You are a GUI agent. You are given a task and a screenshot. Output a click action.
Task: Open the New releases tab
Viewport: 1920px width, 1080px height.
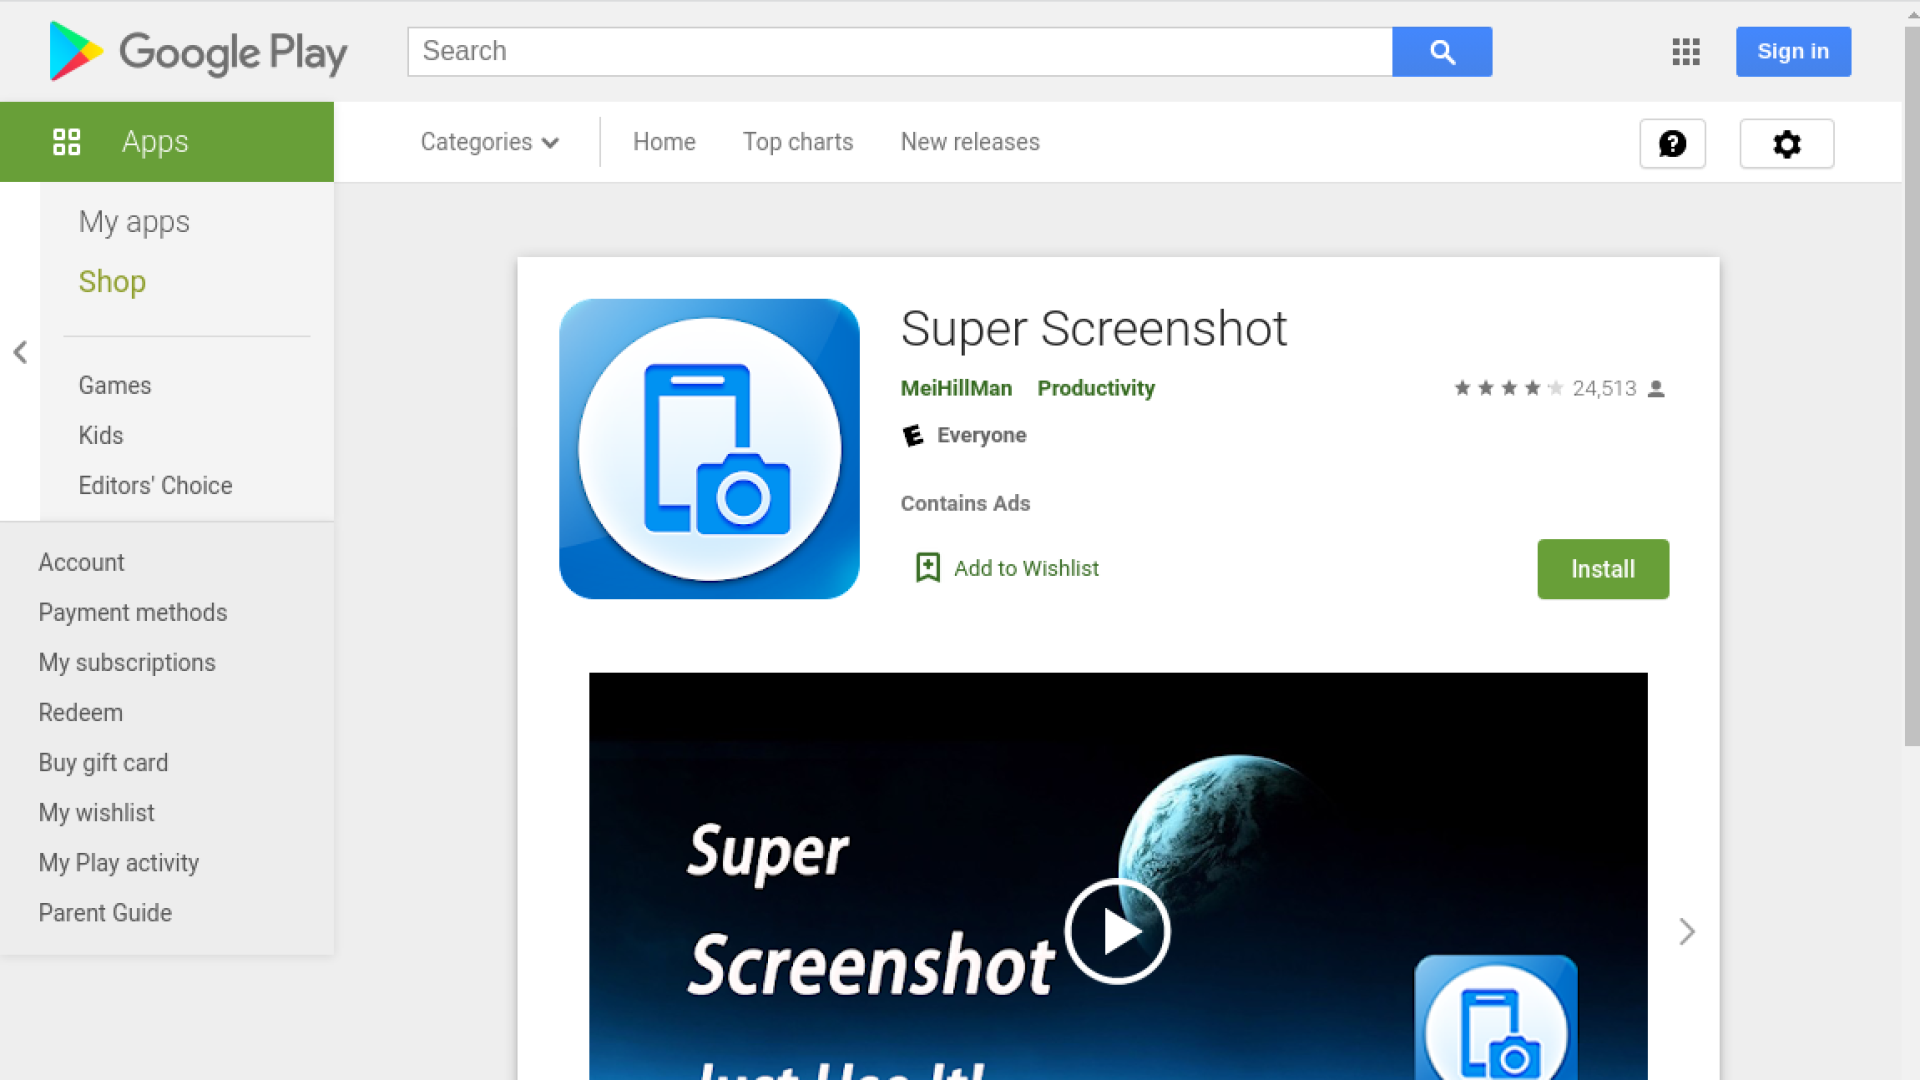(969, 142)
